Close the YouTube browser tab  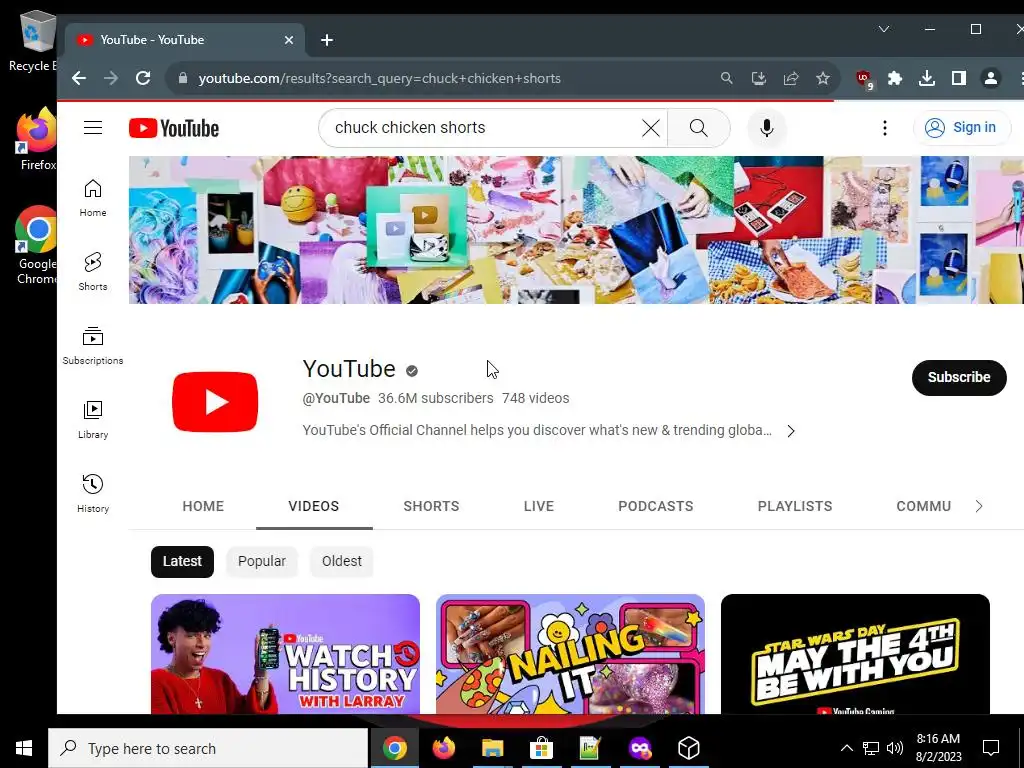289,40
